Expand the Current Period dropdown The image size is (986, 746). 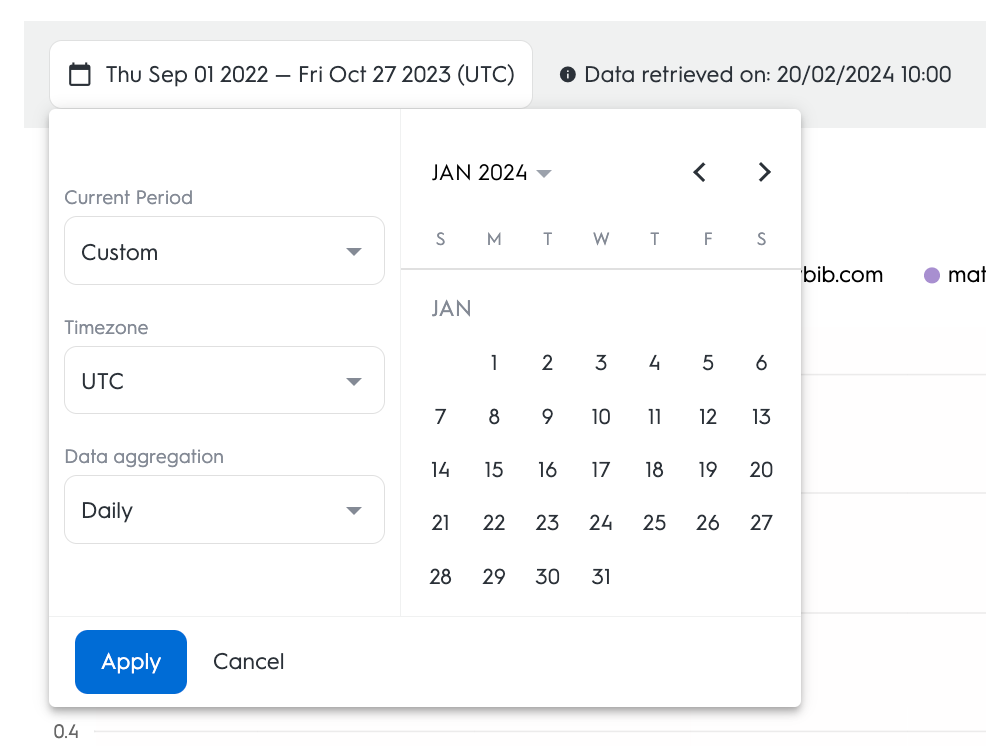point(224,252)
